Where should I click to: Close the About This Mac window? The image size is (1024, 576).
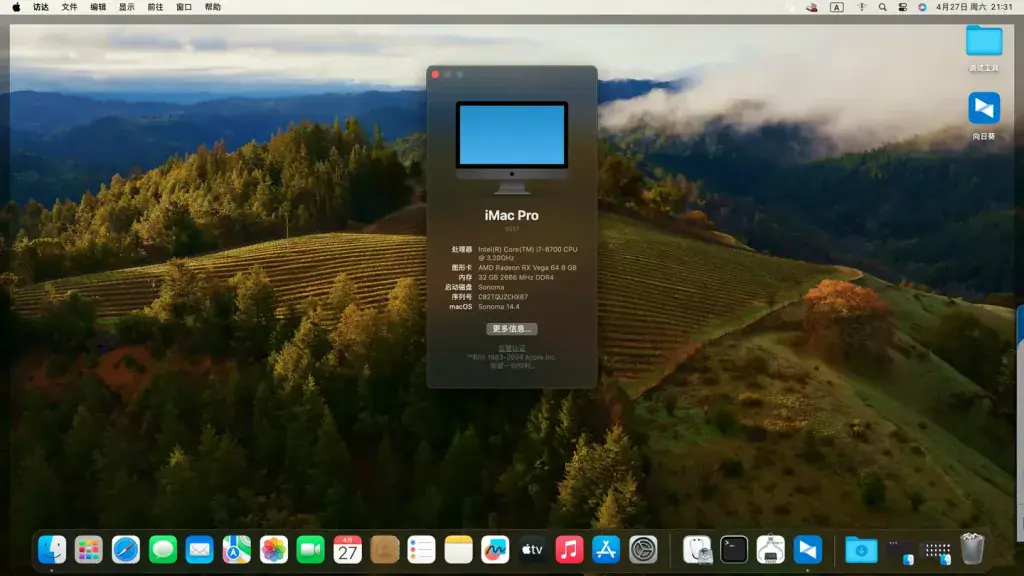pyautogui.click(x=436, y=74)
